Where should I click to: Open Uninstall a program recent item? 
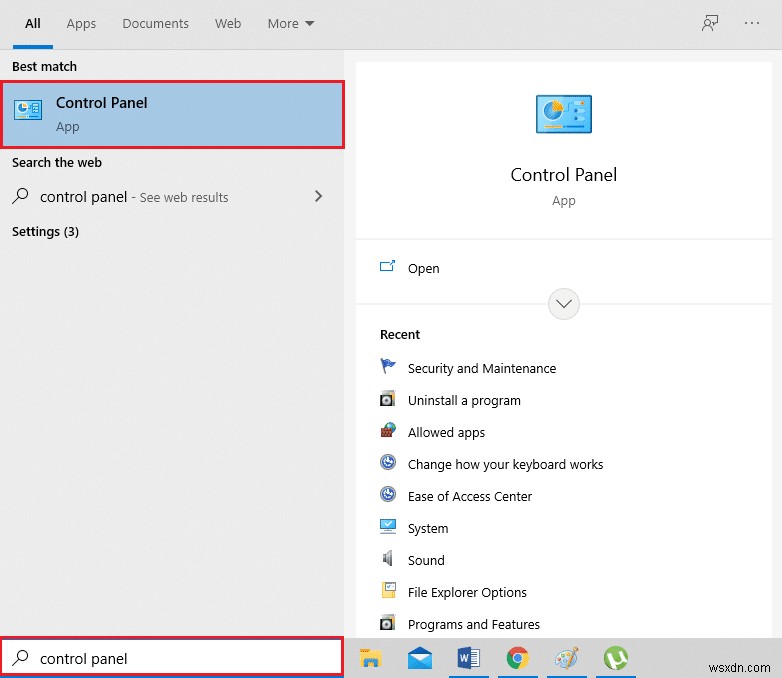point(464,401)
